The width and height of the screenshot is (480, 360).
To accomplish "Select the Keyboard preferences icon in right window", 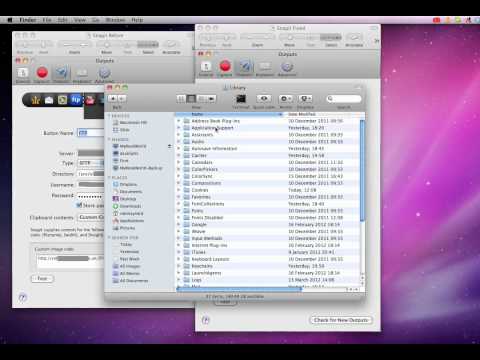I will pyautogui.click(x=265, y=66).
